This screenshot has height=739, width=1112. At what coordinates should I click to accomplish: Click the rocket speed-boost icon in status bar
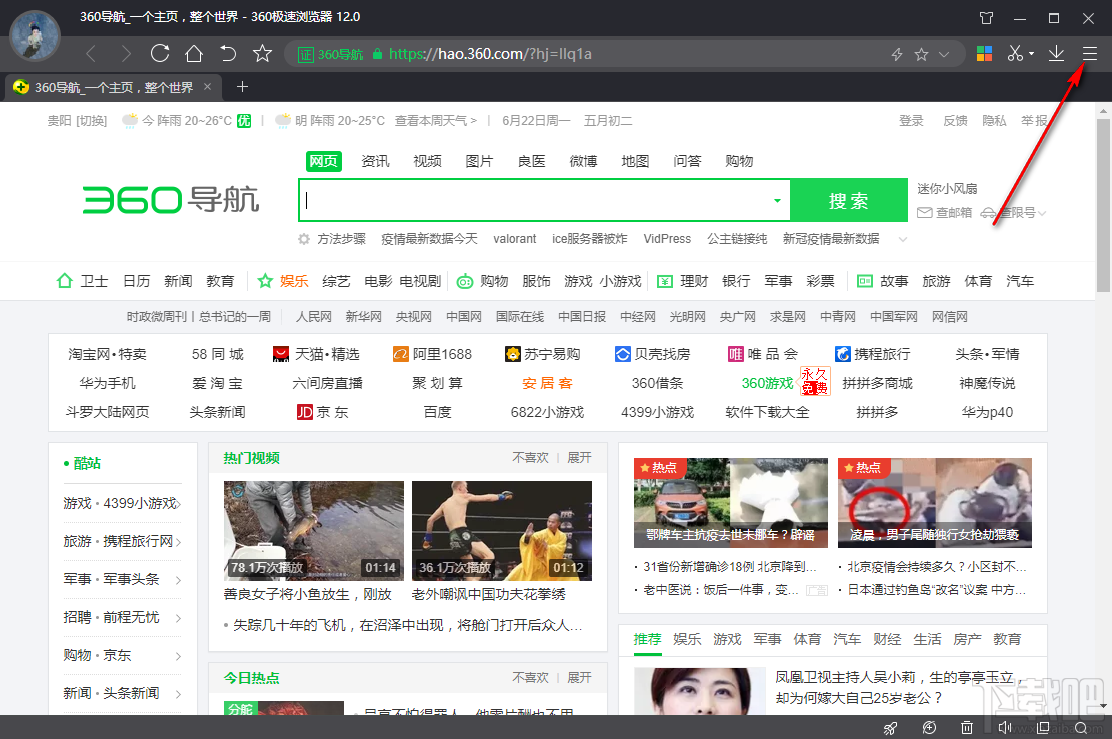click(890, 727)
